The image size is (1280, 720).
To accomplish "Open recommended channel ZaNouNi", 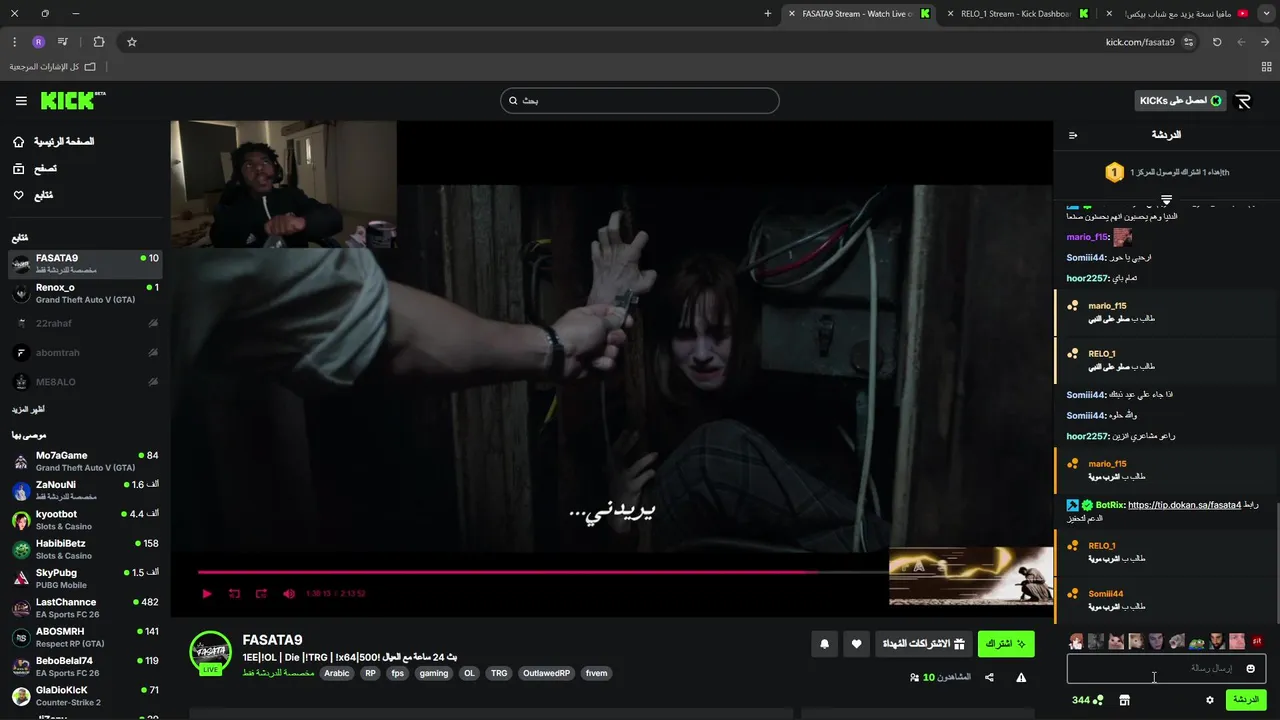I will point(85,491).
